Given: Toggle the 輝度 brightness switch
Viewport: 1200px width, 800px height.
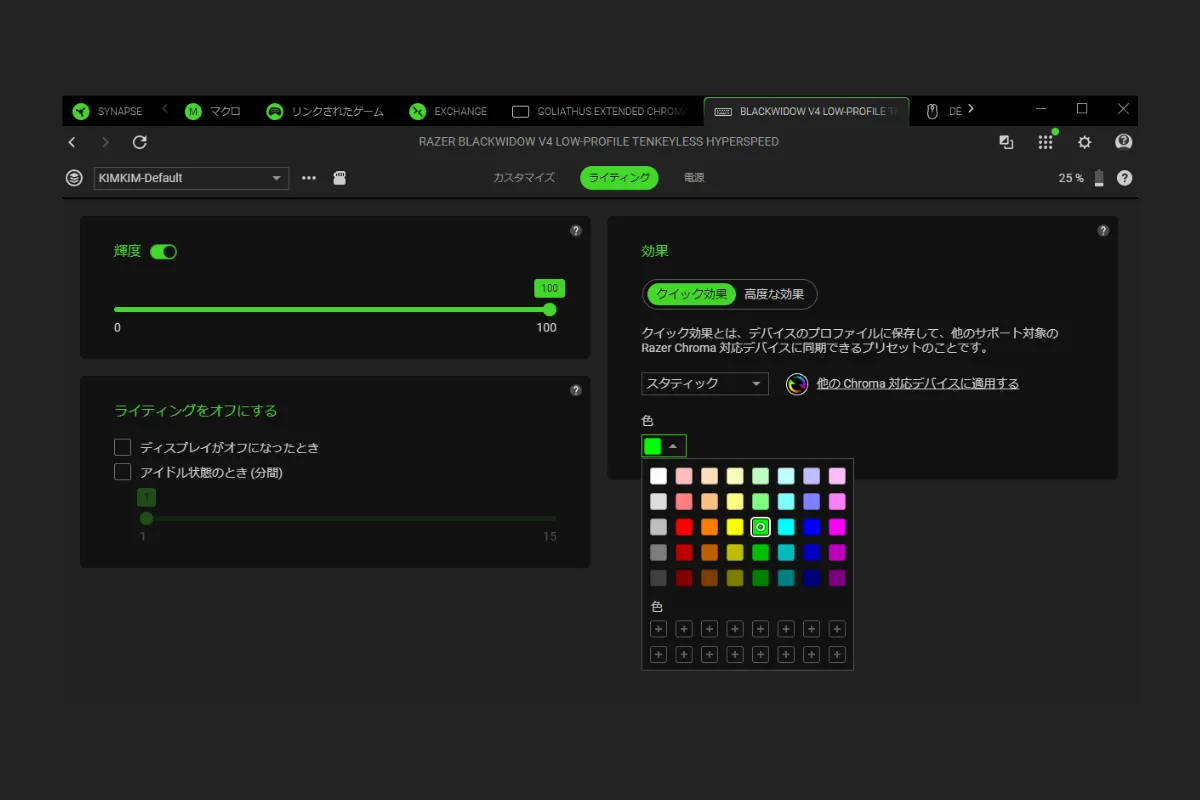Looking at the screenshot, I should (x=163, y=252).
